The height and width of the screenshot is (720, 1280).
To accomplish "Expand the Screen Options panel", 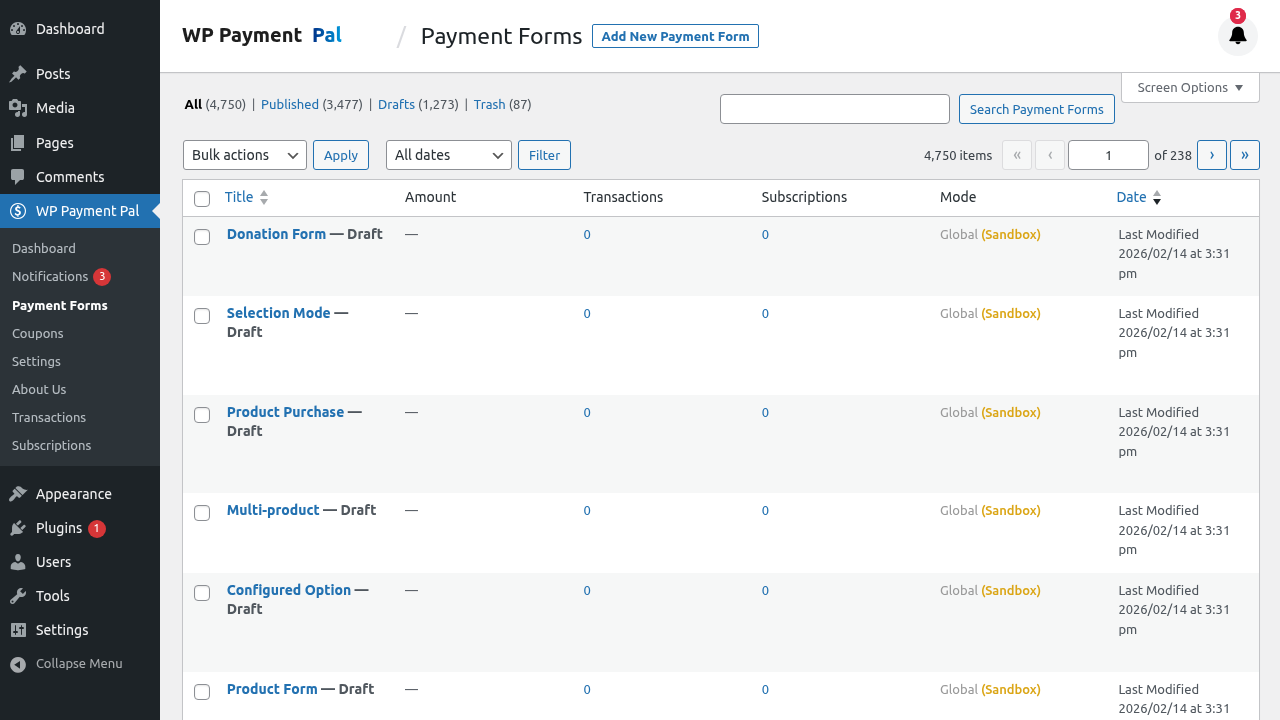I will coord(1190,88).
